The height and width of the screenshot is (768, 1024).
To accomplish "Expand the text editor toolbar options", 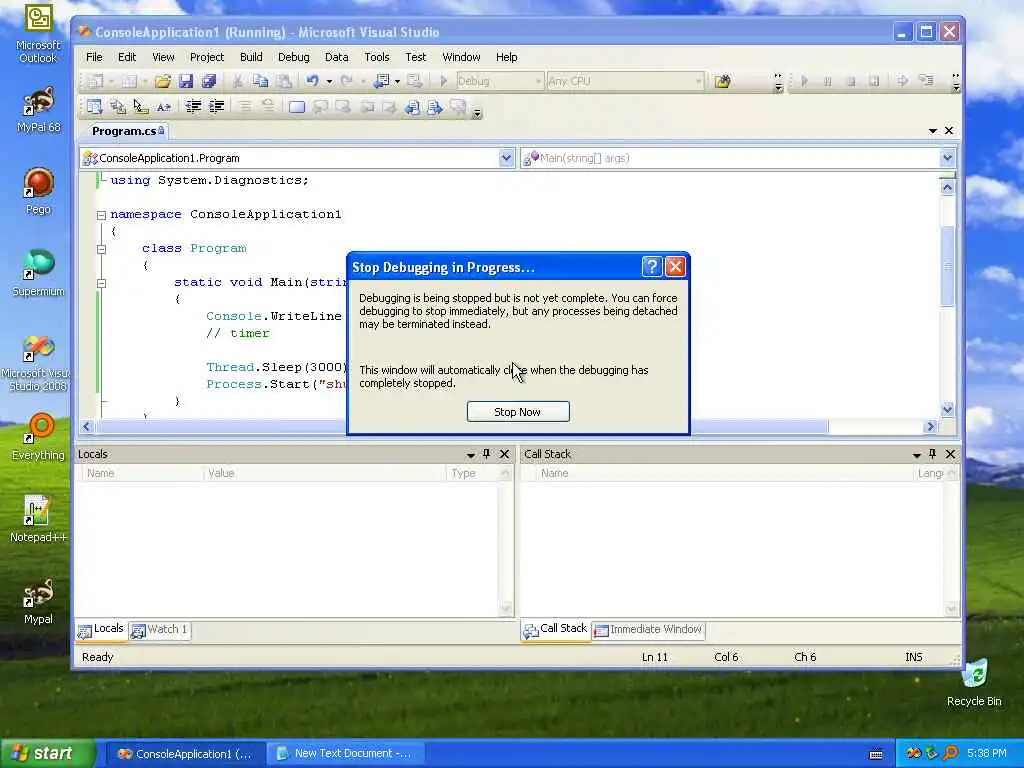I will [477, 113].
